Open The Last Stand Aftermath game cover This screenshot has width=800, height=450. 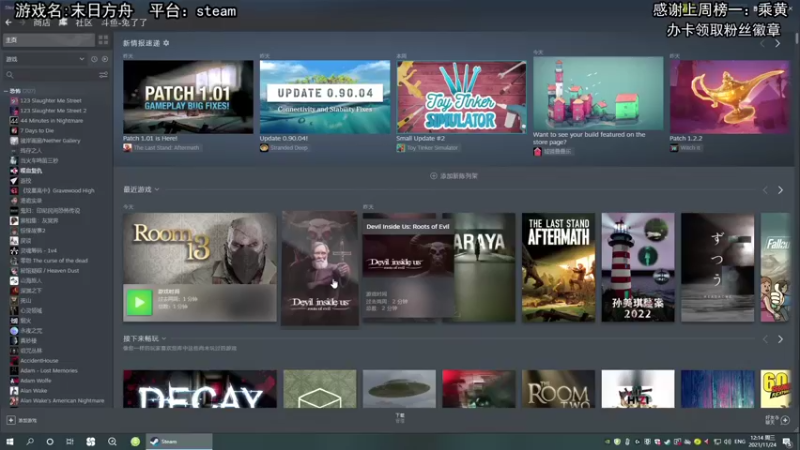click(x=558, y=267)
